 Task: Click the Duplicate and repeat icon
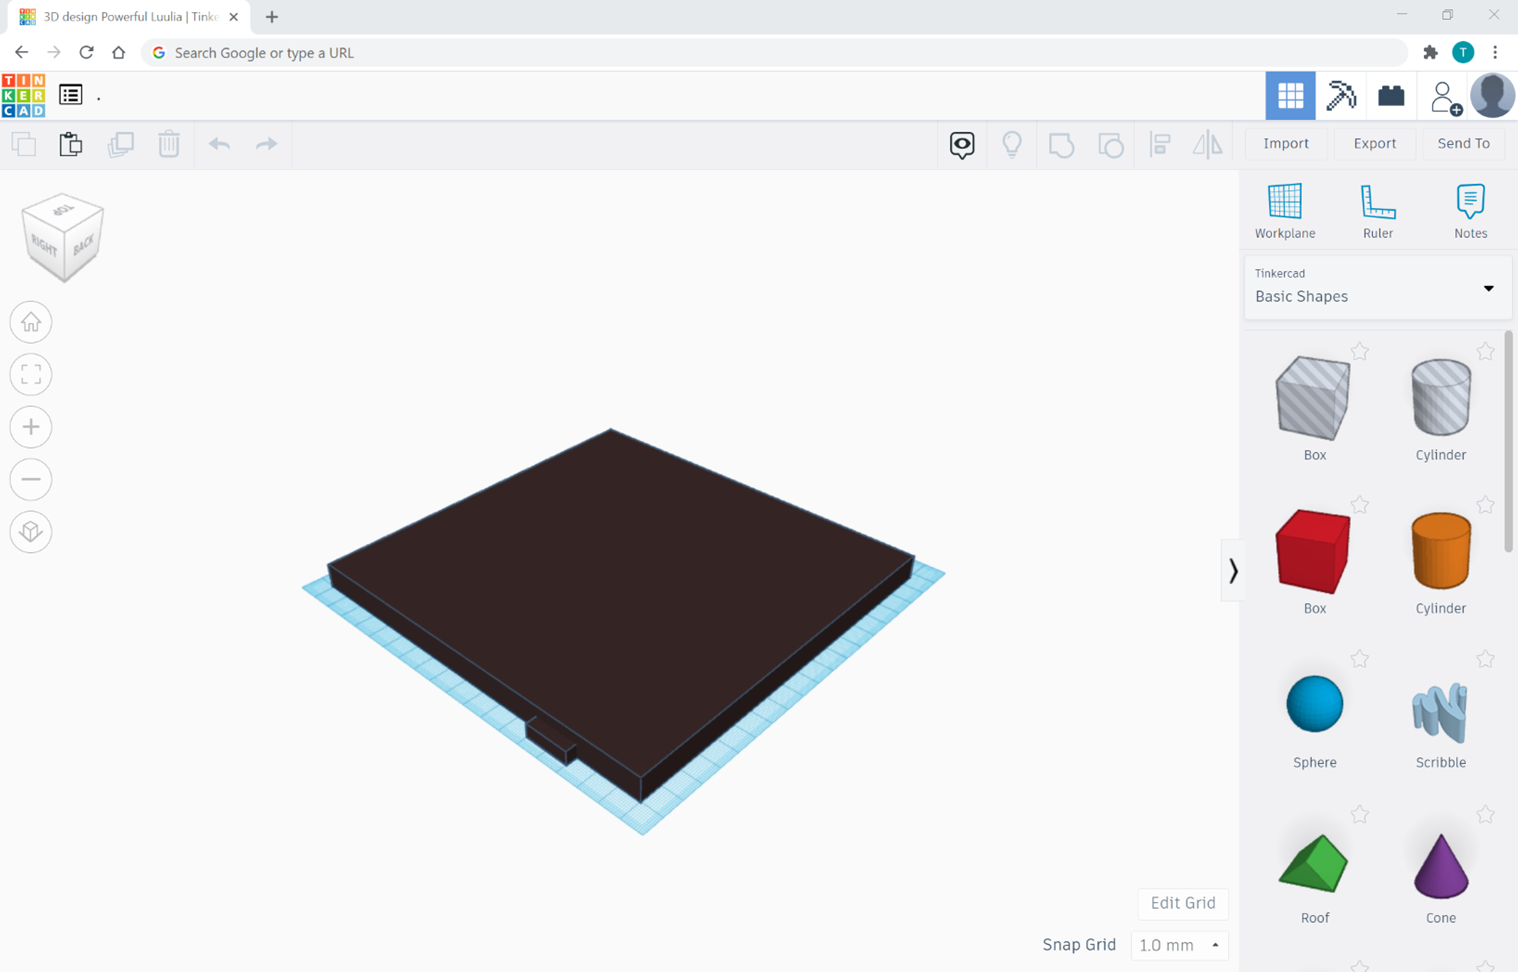pyautogui.click(x=120, y=144)
